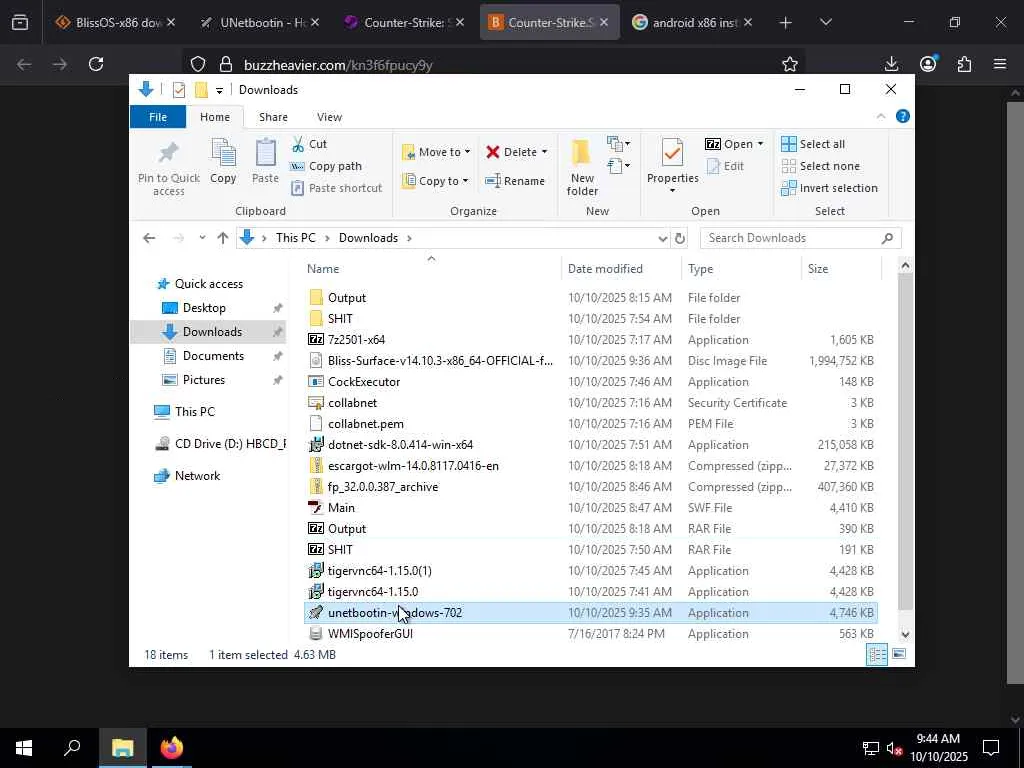
Task: Select Desktop in Quick access
Action: click(x=204, y=308)
